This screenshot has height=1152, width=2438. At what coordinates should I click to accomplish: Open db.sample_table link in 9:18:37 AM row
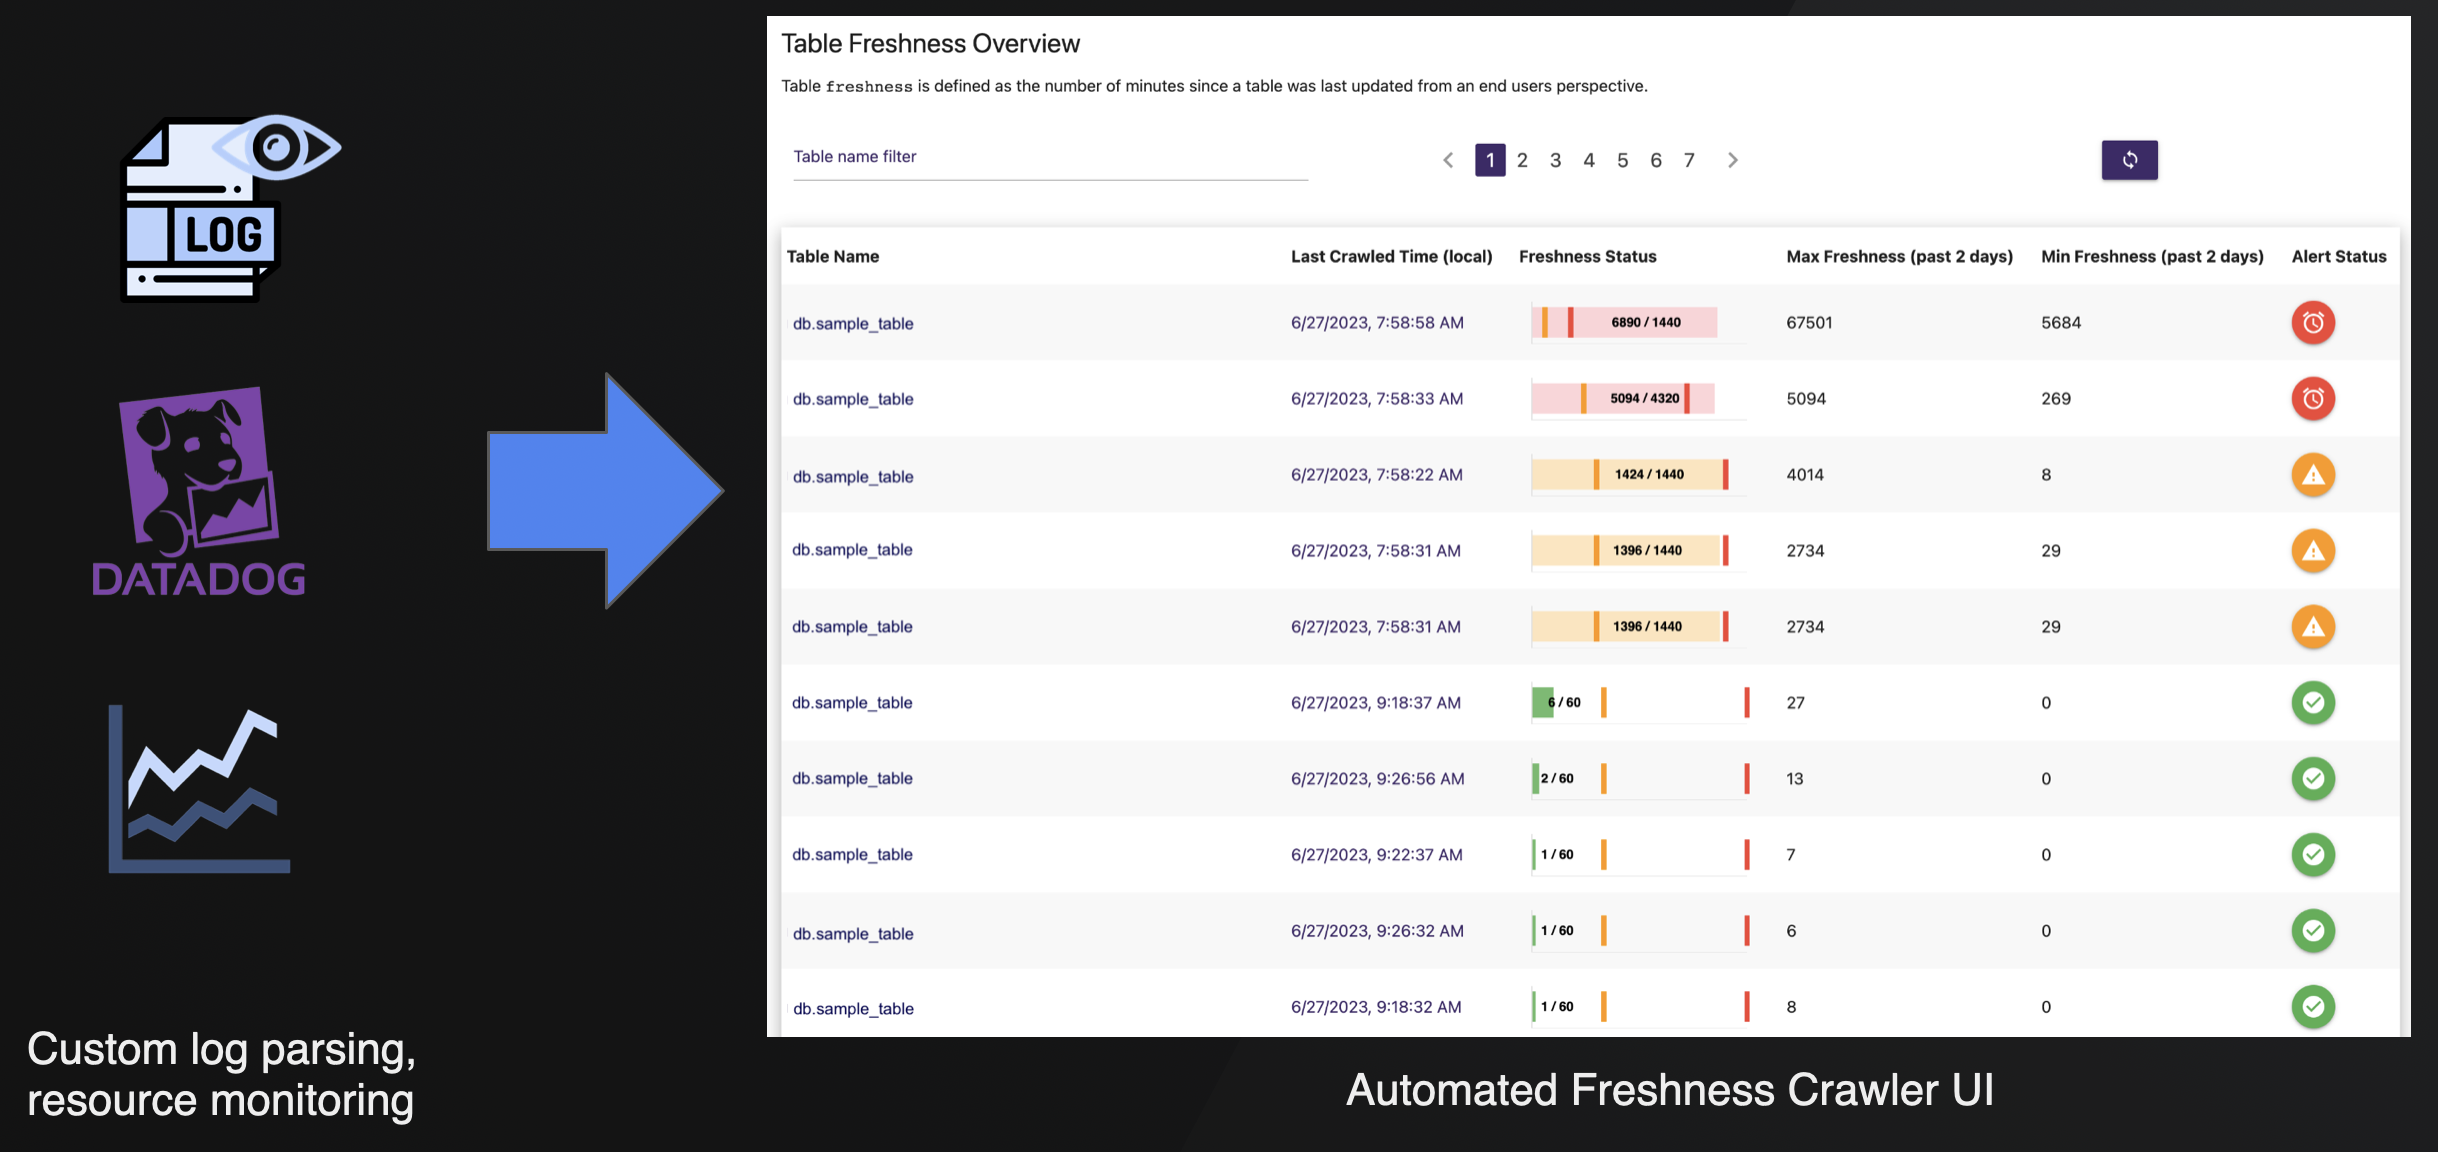pos(852,703)
